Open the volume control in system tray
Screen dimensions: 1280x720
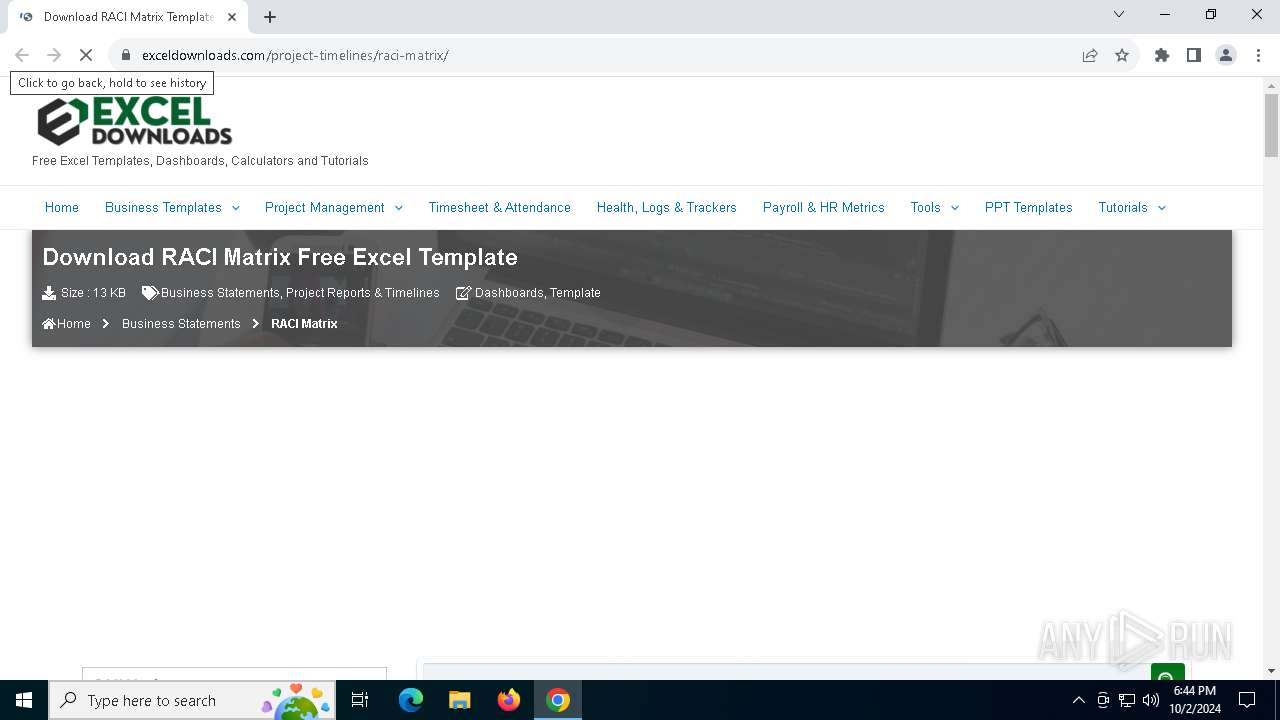point(1151,700)
